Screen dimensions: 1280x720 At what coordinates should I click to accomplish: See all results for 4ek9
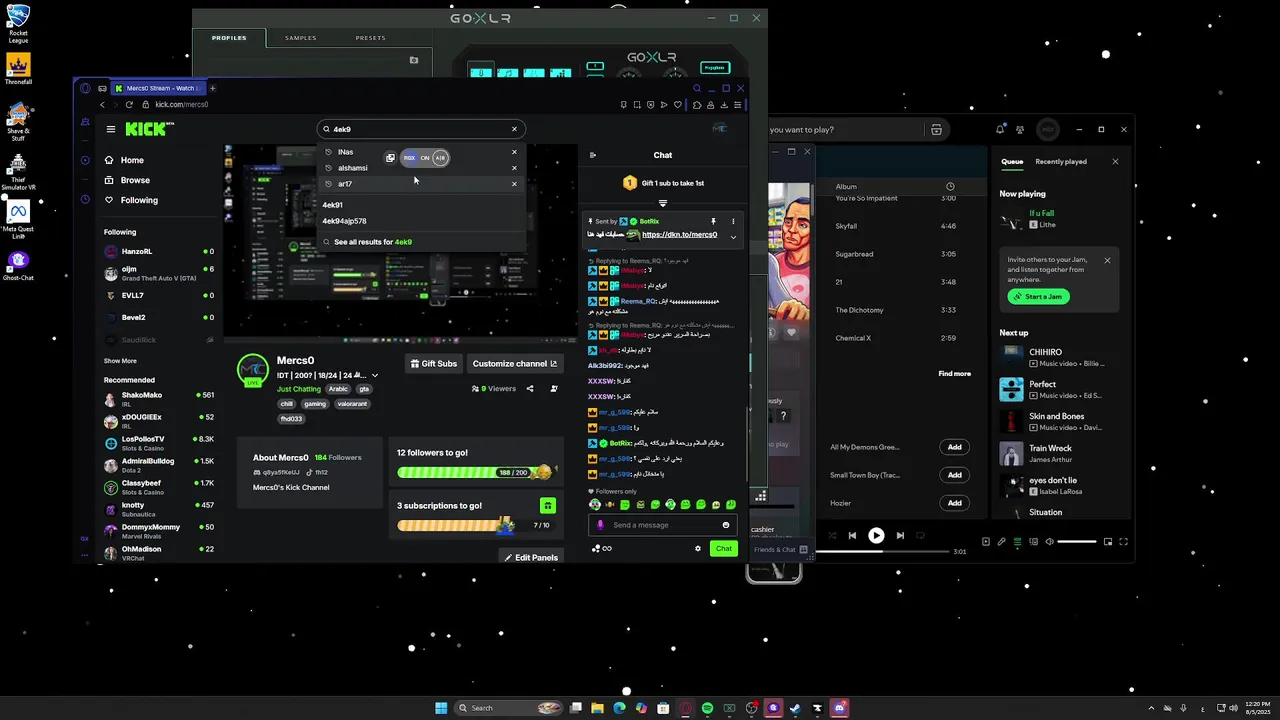pos(366,242)
